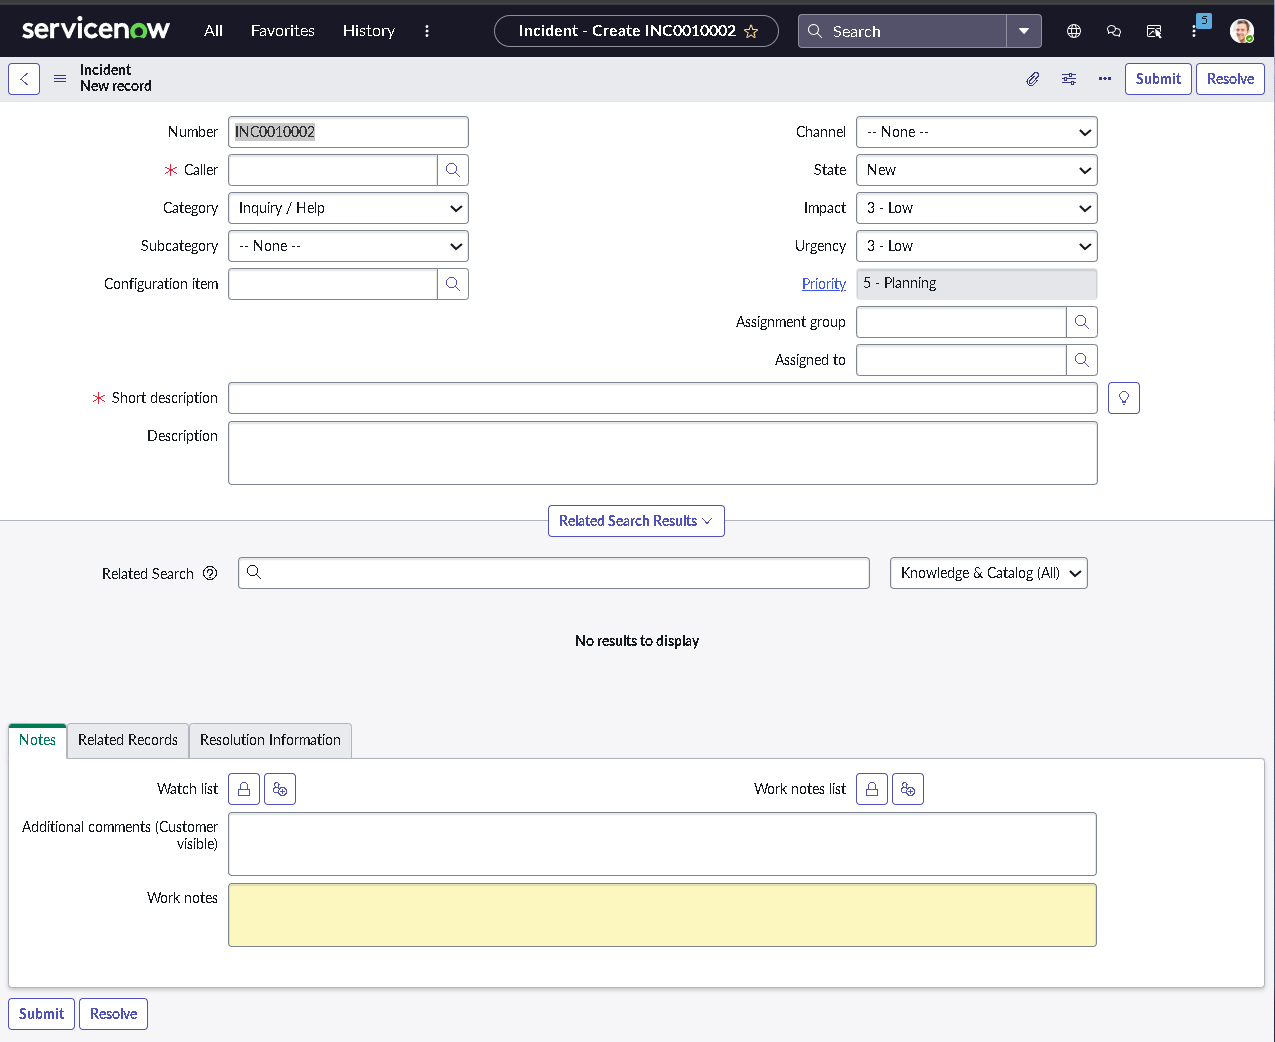Open the Category dropdown
Screen dimensions: 1275x1042
[x=348, y=208]
